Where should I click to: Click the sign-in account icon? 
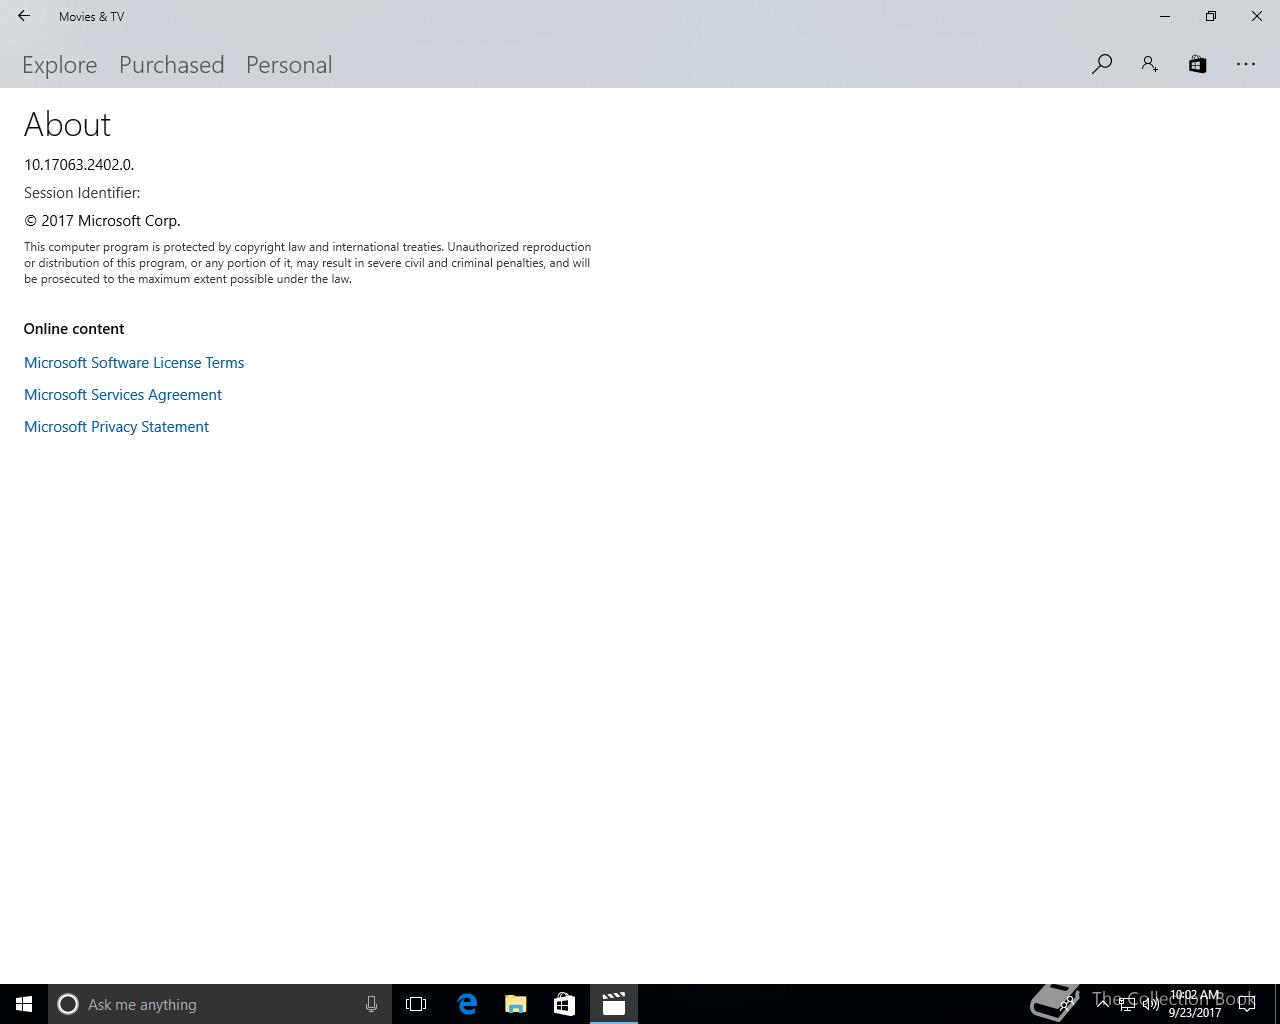tap(1150, 64)
